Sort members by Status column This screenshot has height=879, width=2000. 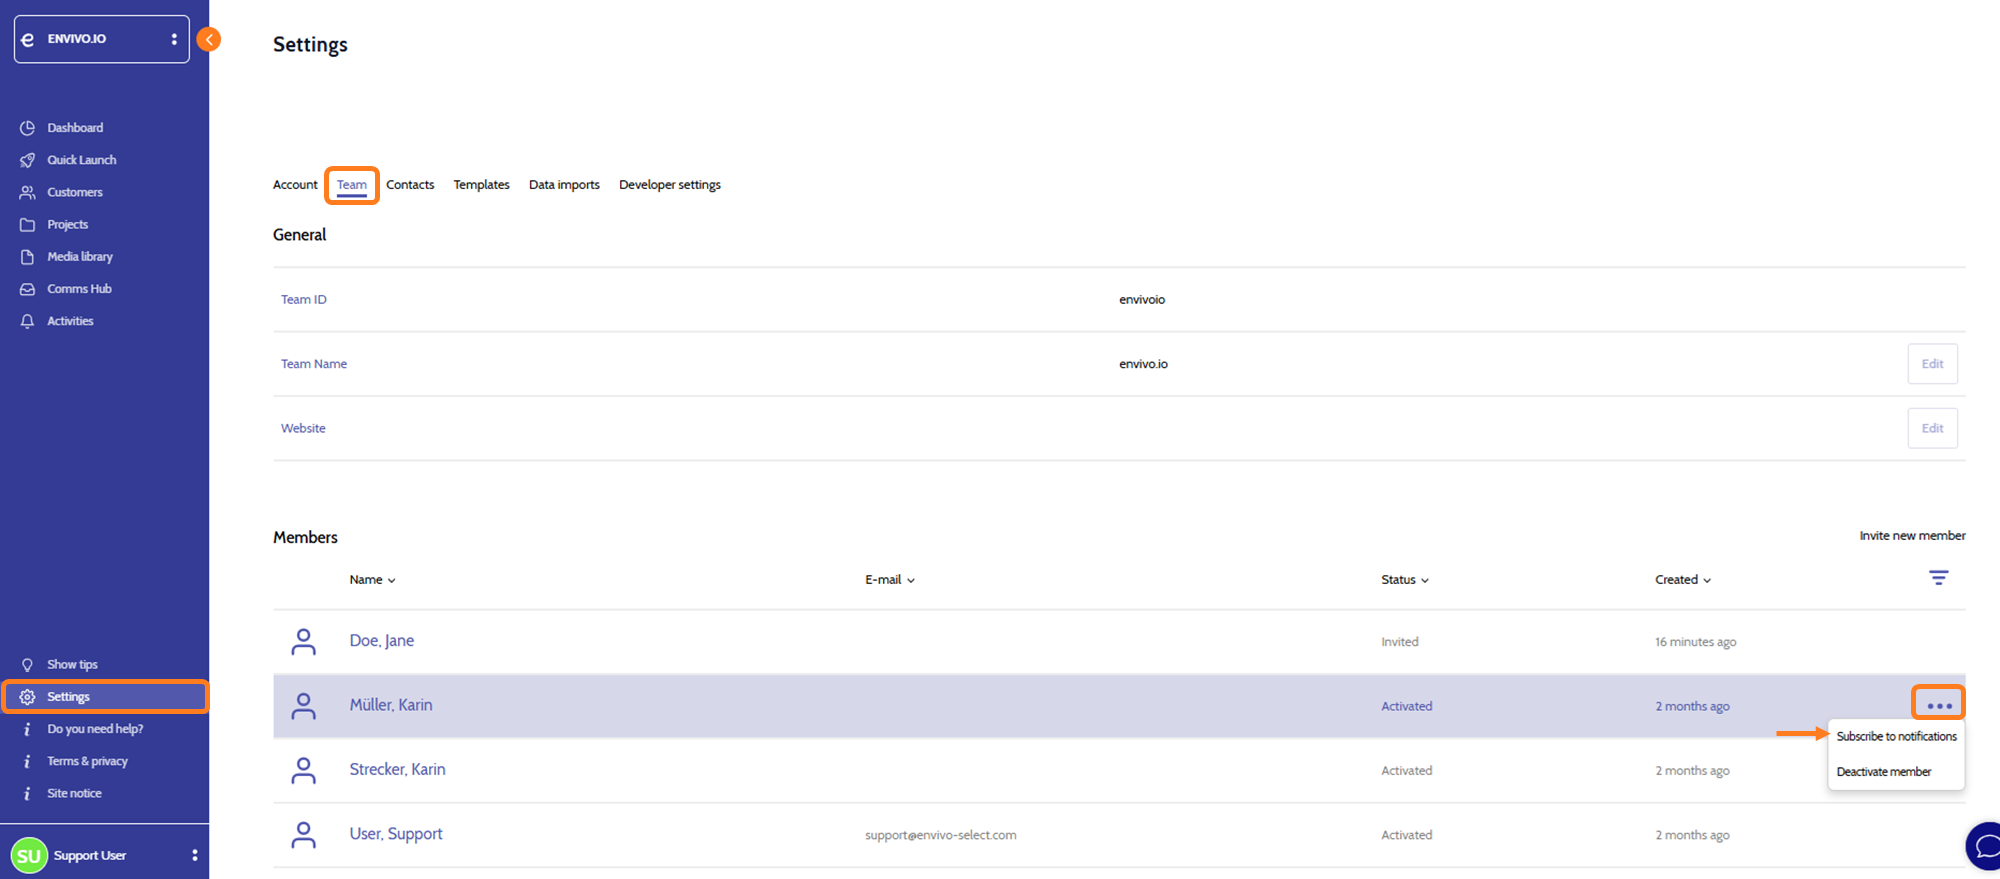[1404, 580]
